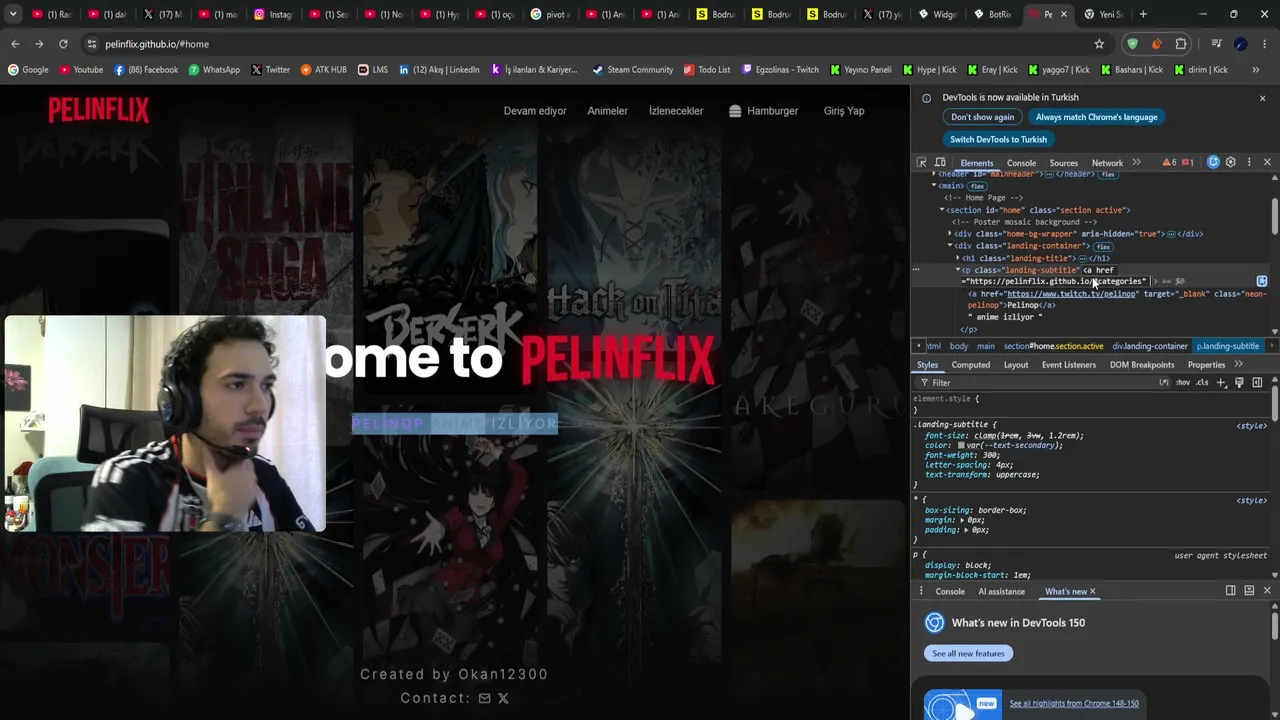The height and width of the screenshot is (720, 1280).
Task: Switch to the Sources panel tab
Action: click(x=1064, y=163)
